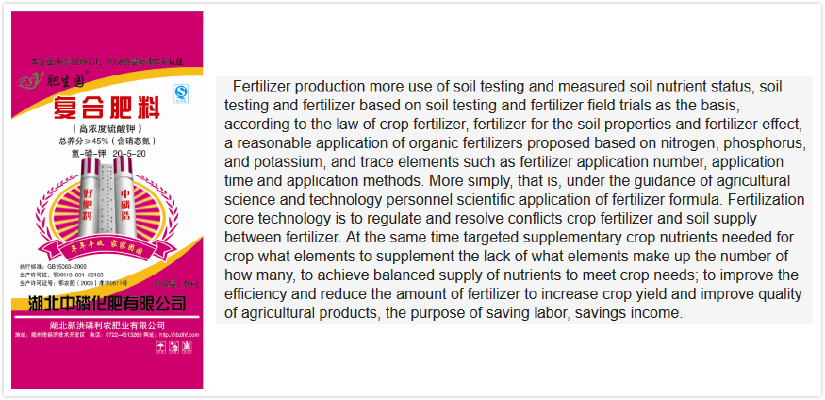This screenshot has width=825, height=400.
Task: Click the middle handling symbol at bag bottom
Action: click(x=174, y=347)
